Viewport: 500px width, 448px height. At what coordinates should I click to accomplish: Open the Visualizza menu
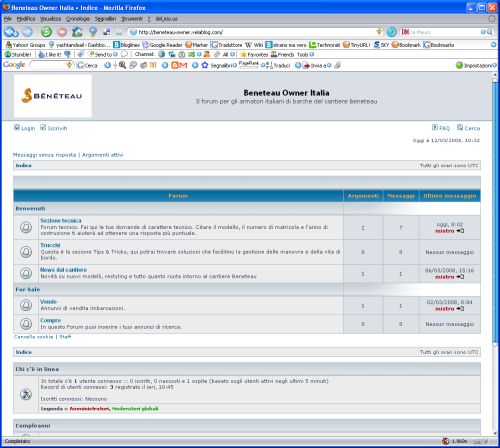50,19
